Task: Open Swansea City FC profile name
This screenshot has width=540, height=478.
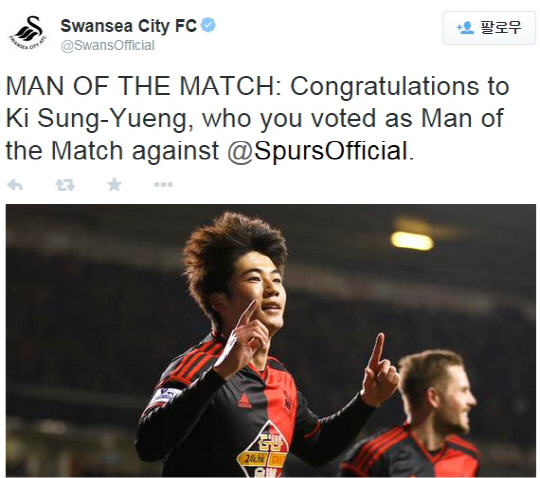Action: (128, 25)
